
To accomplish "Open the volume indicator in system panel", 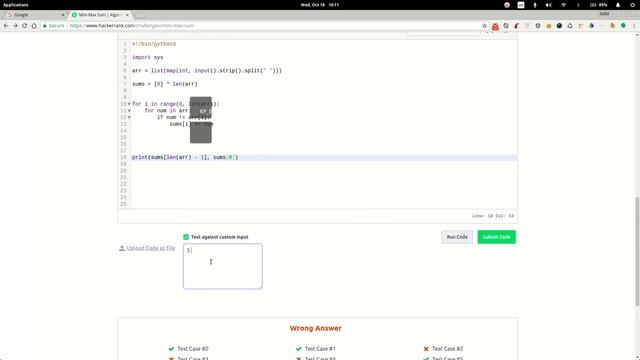I will pyautogui.click(x=549, y=5).
